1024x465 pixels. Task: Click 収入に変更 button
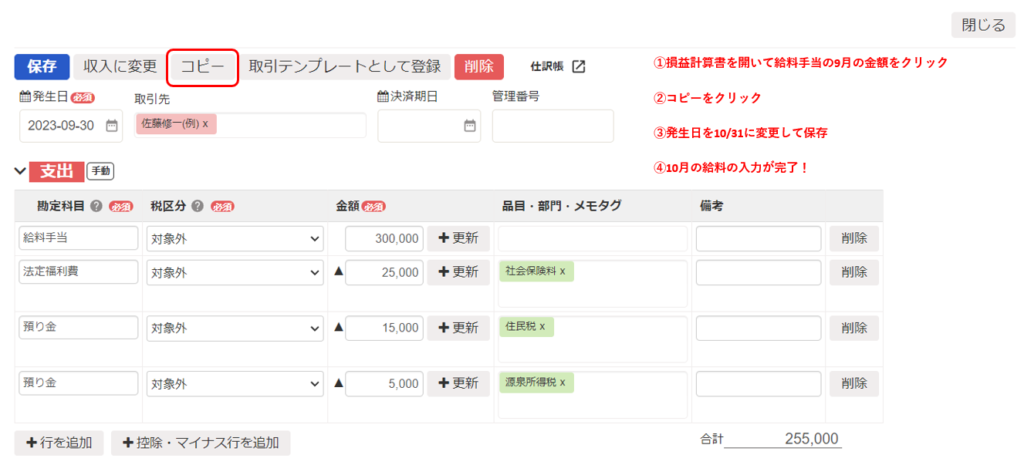120,67
